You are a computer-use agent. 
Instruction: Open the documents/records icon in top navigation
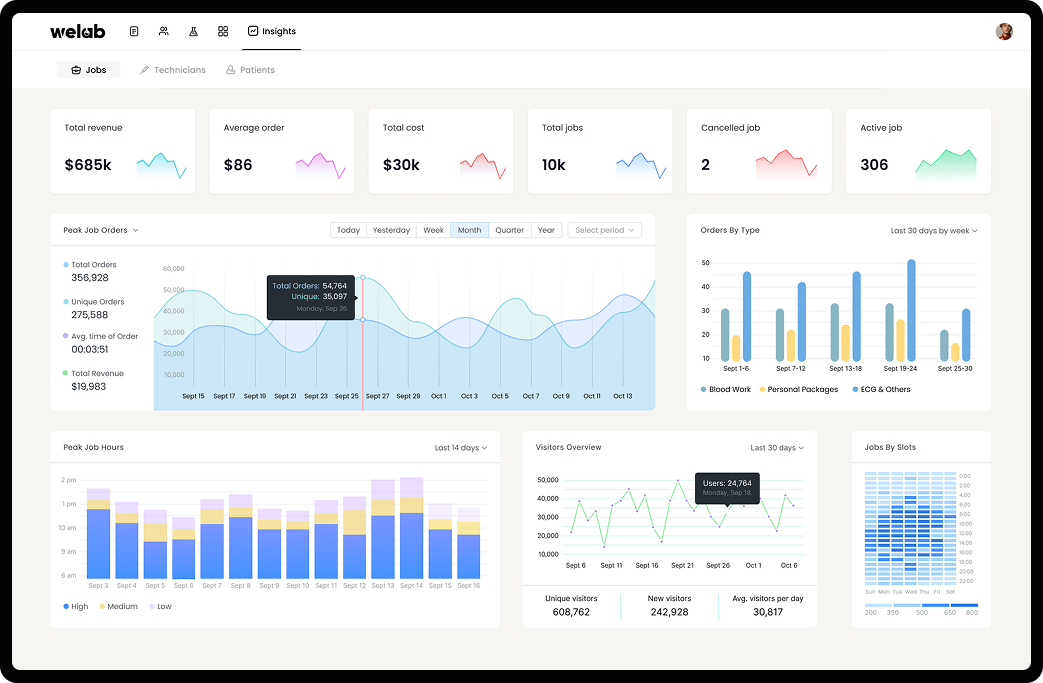coord(134,31)
